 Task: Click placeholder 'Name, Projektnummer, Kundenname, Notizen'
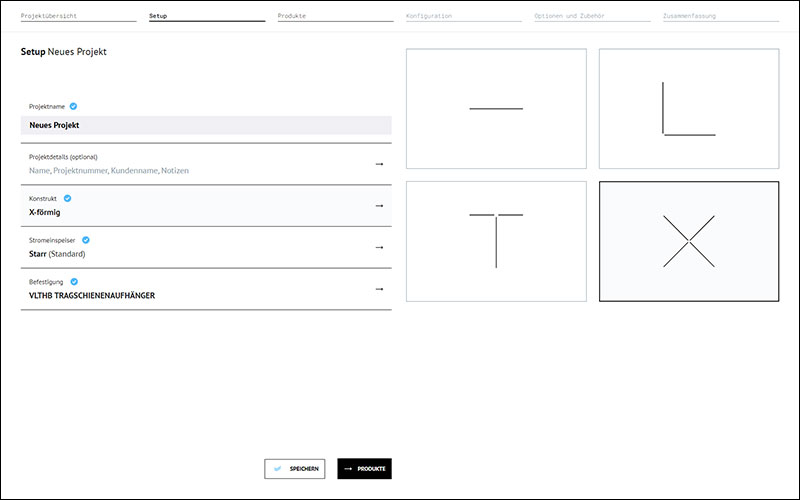[x=109, y=171]
